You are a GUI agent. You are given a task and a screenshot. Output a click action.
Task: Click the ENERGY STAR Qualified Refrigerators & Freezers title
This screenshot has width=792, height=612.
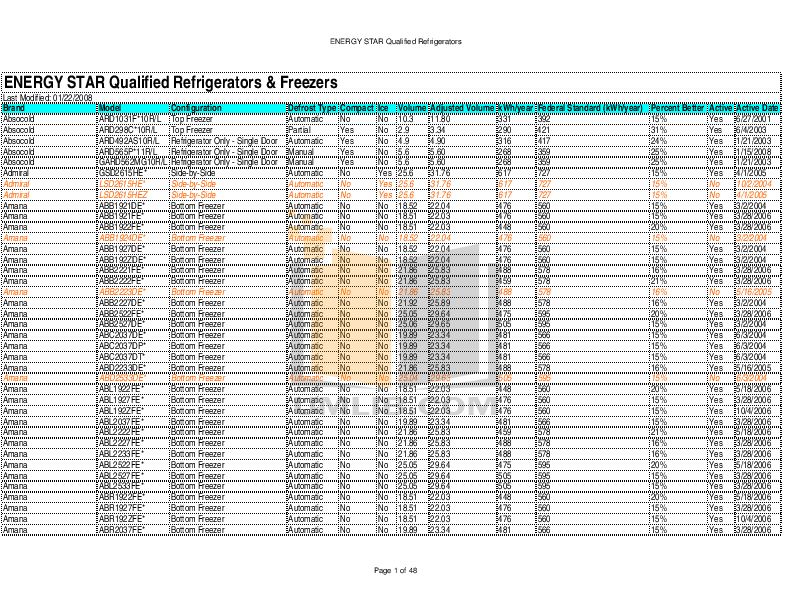(x=170, y=82)
